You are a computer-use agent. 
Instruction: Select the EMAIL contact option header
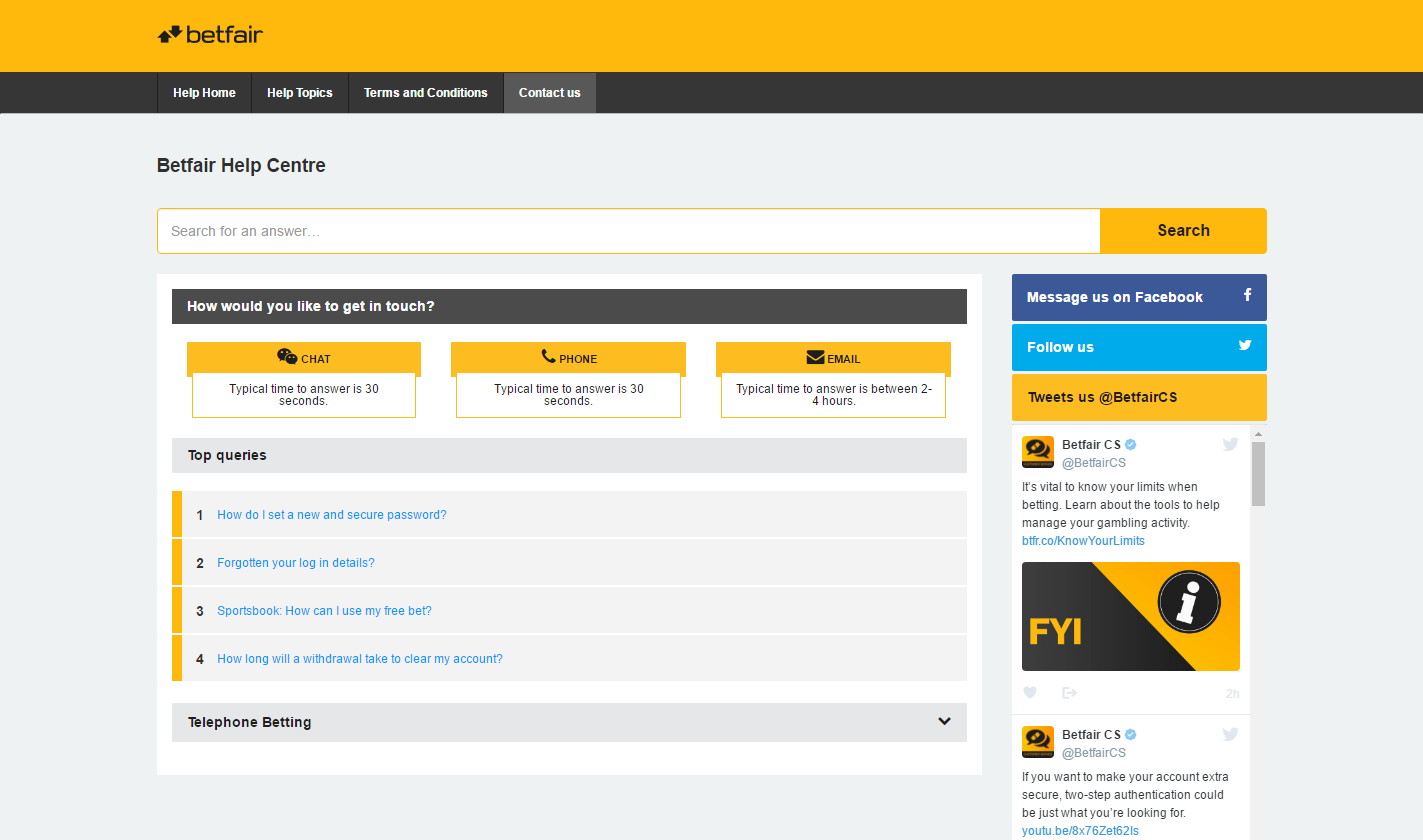tap(833, 358)
